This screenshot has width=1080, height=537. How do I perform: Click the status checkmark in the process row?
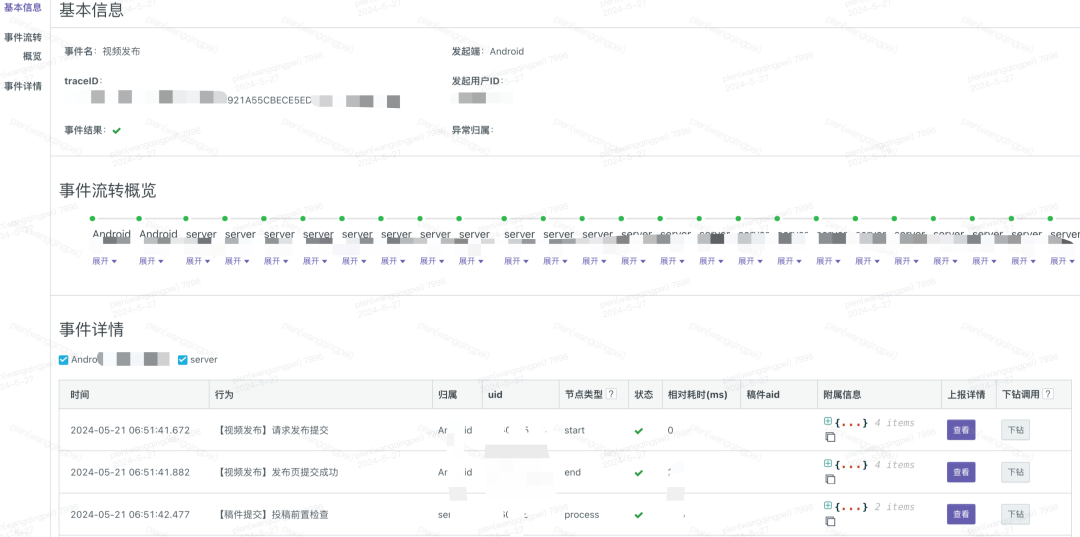point(638,515)
